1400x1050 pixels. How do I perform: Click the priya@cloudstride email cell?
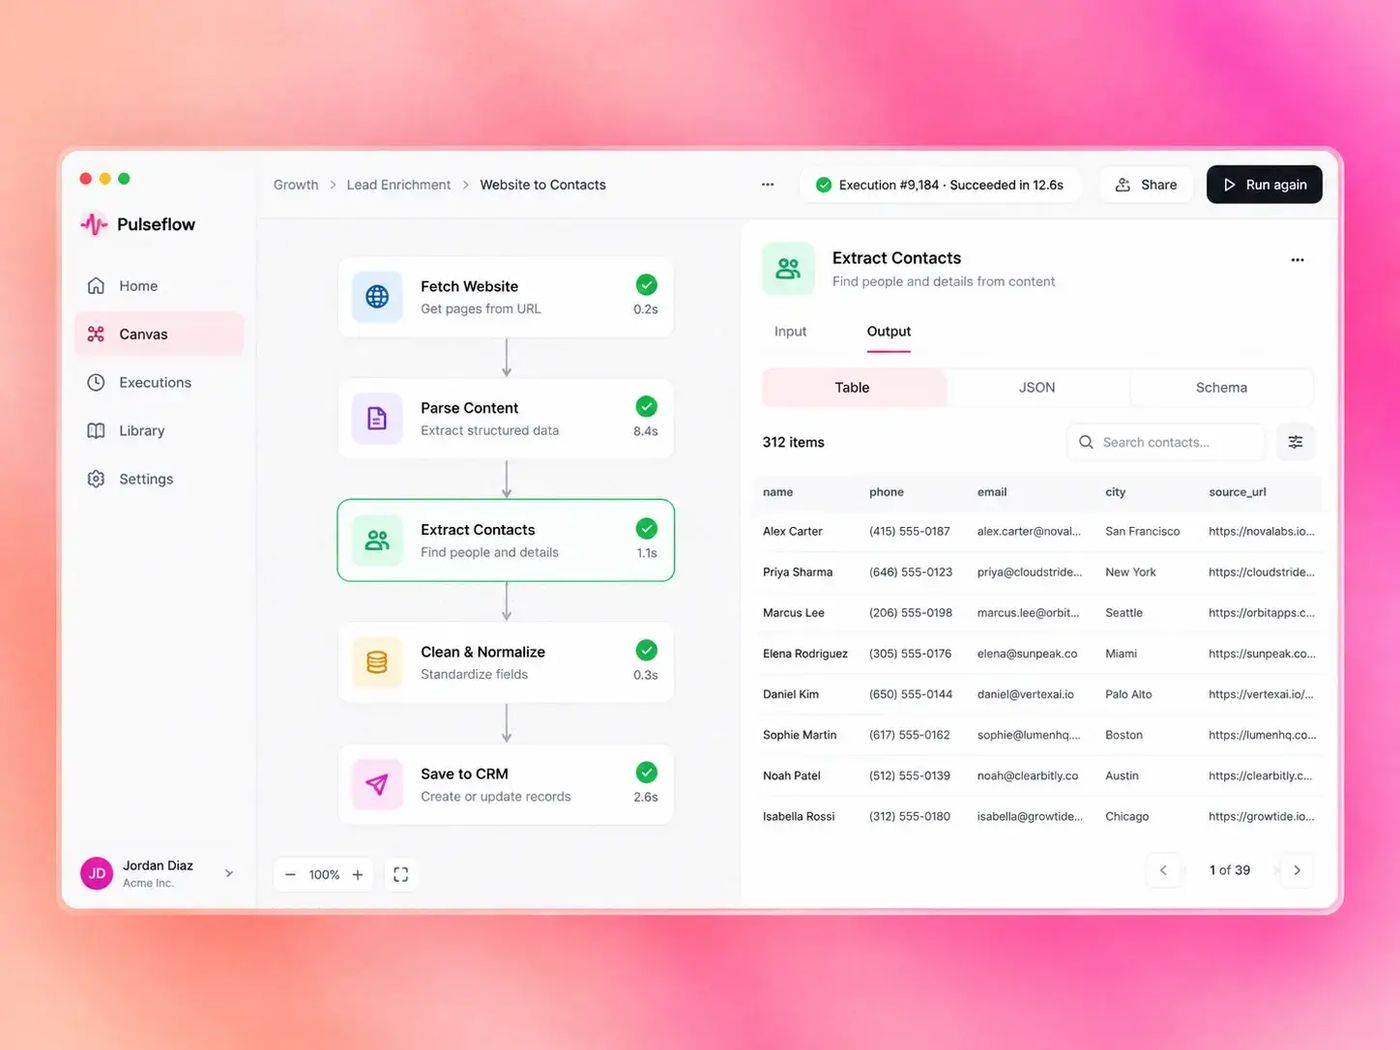tap(1030, 572)
